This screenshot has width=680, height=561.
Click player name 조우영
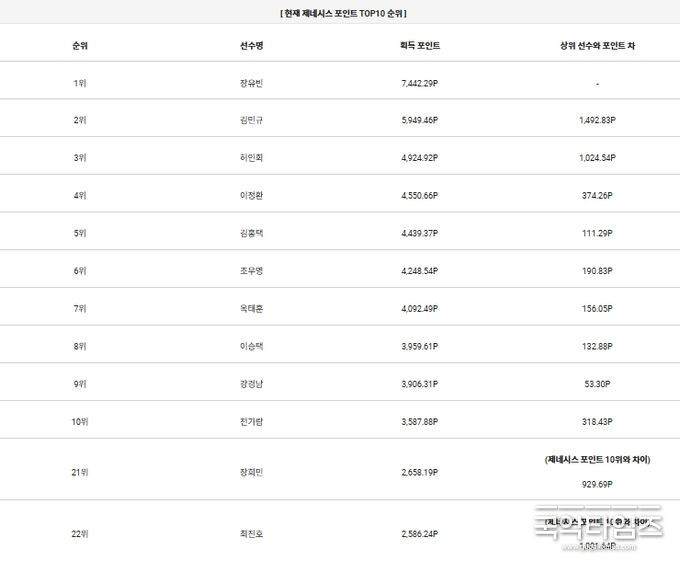pyautogui.click(x=252, y=271)
